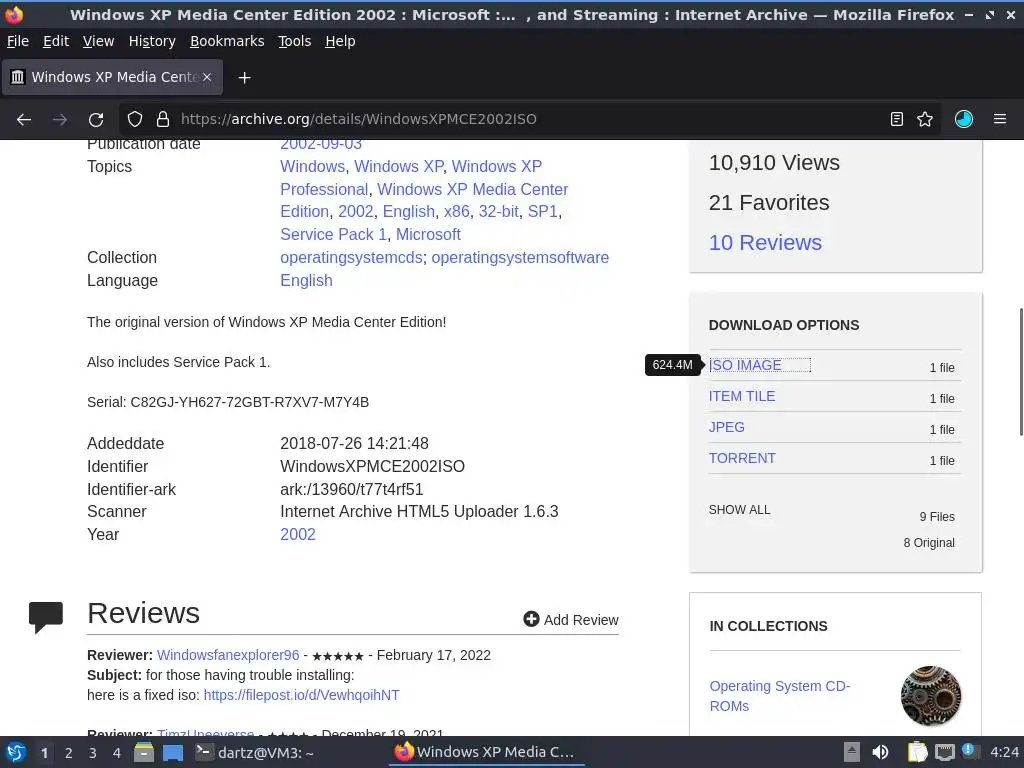Open the Bookmarks menu
This screenshot has width=1024, height=768.
pyautogui.click(x=227, y=41)
